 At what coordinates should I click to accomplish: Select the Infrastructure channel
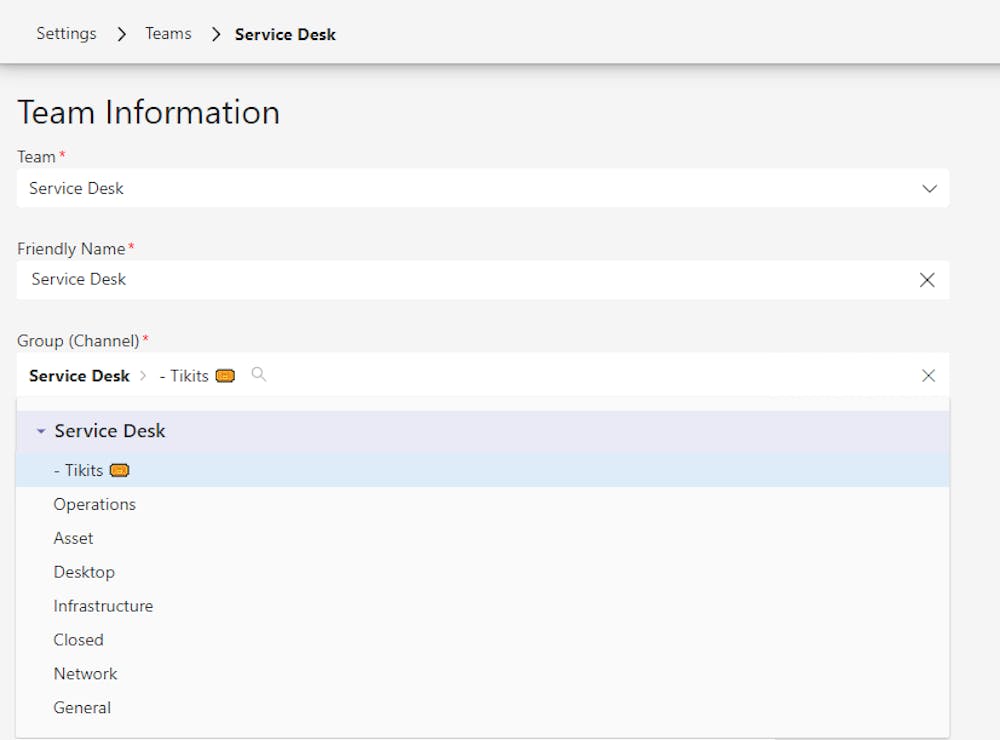tap(103, 606)
